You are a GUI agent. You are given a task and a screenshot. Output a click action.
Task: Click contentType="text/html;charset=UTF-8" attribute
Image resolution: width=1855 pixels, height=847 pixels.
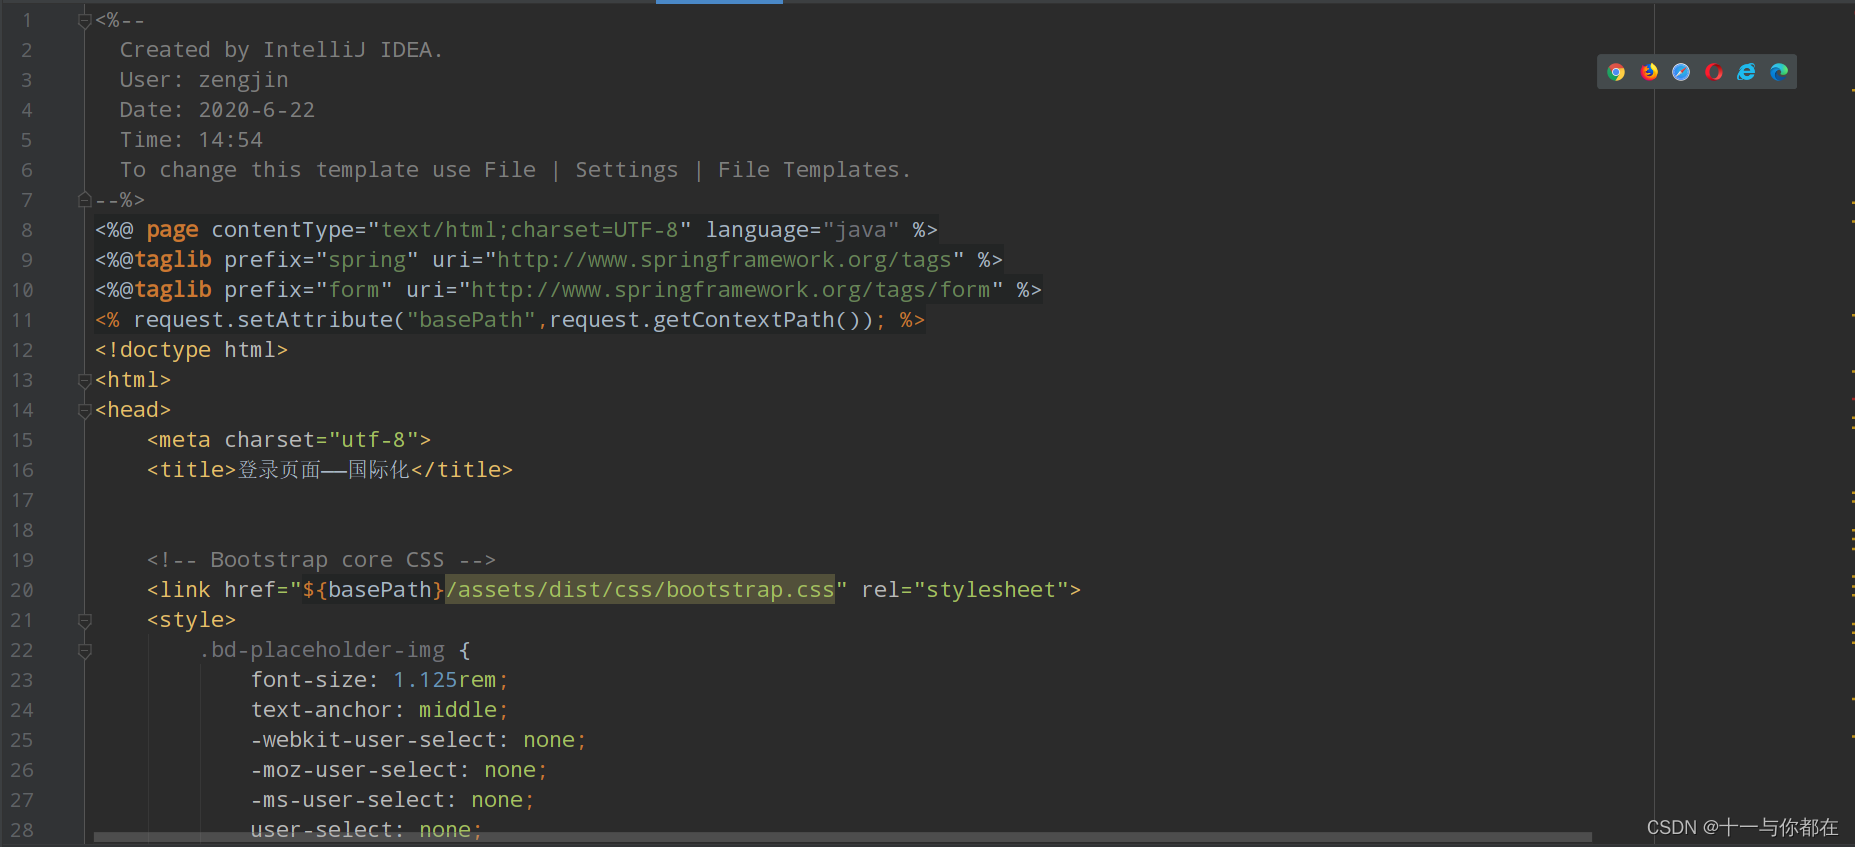[451, 230]
